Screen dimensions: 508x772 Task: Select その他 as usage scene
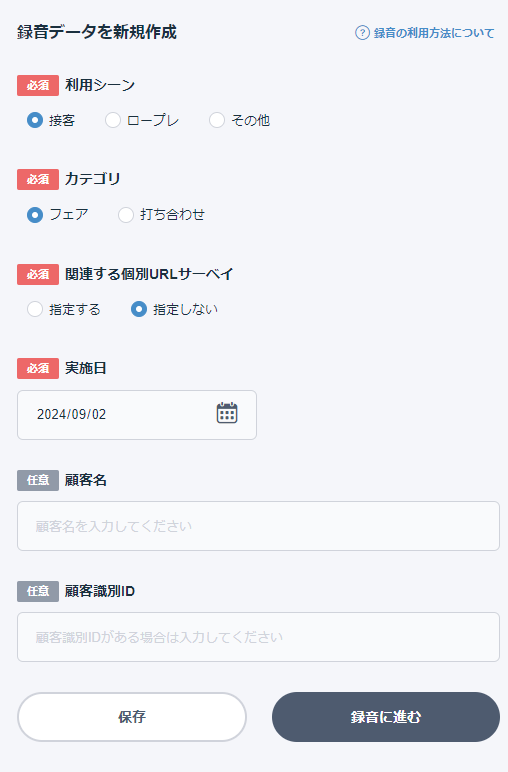pyautogui.click(x=217, y=120)
